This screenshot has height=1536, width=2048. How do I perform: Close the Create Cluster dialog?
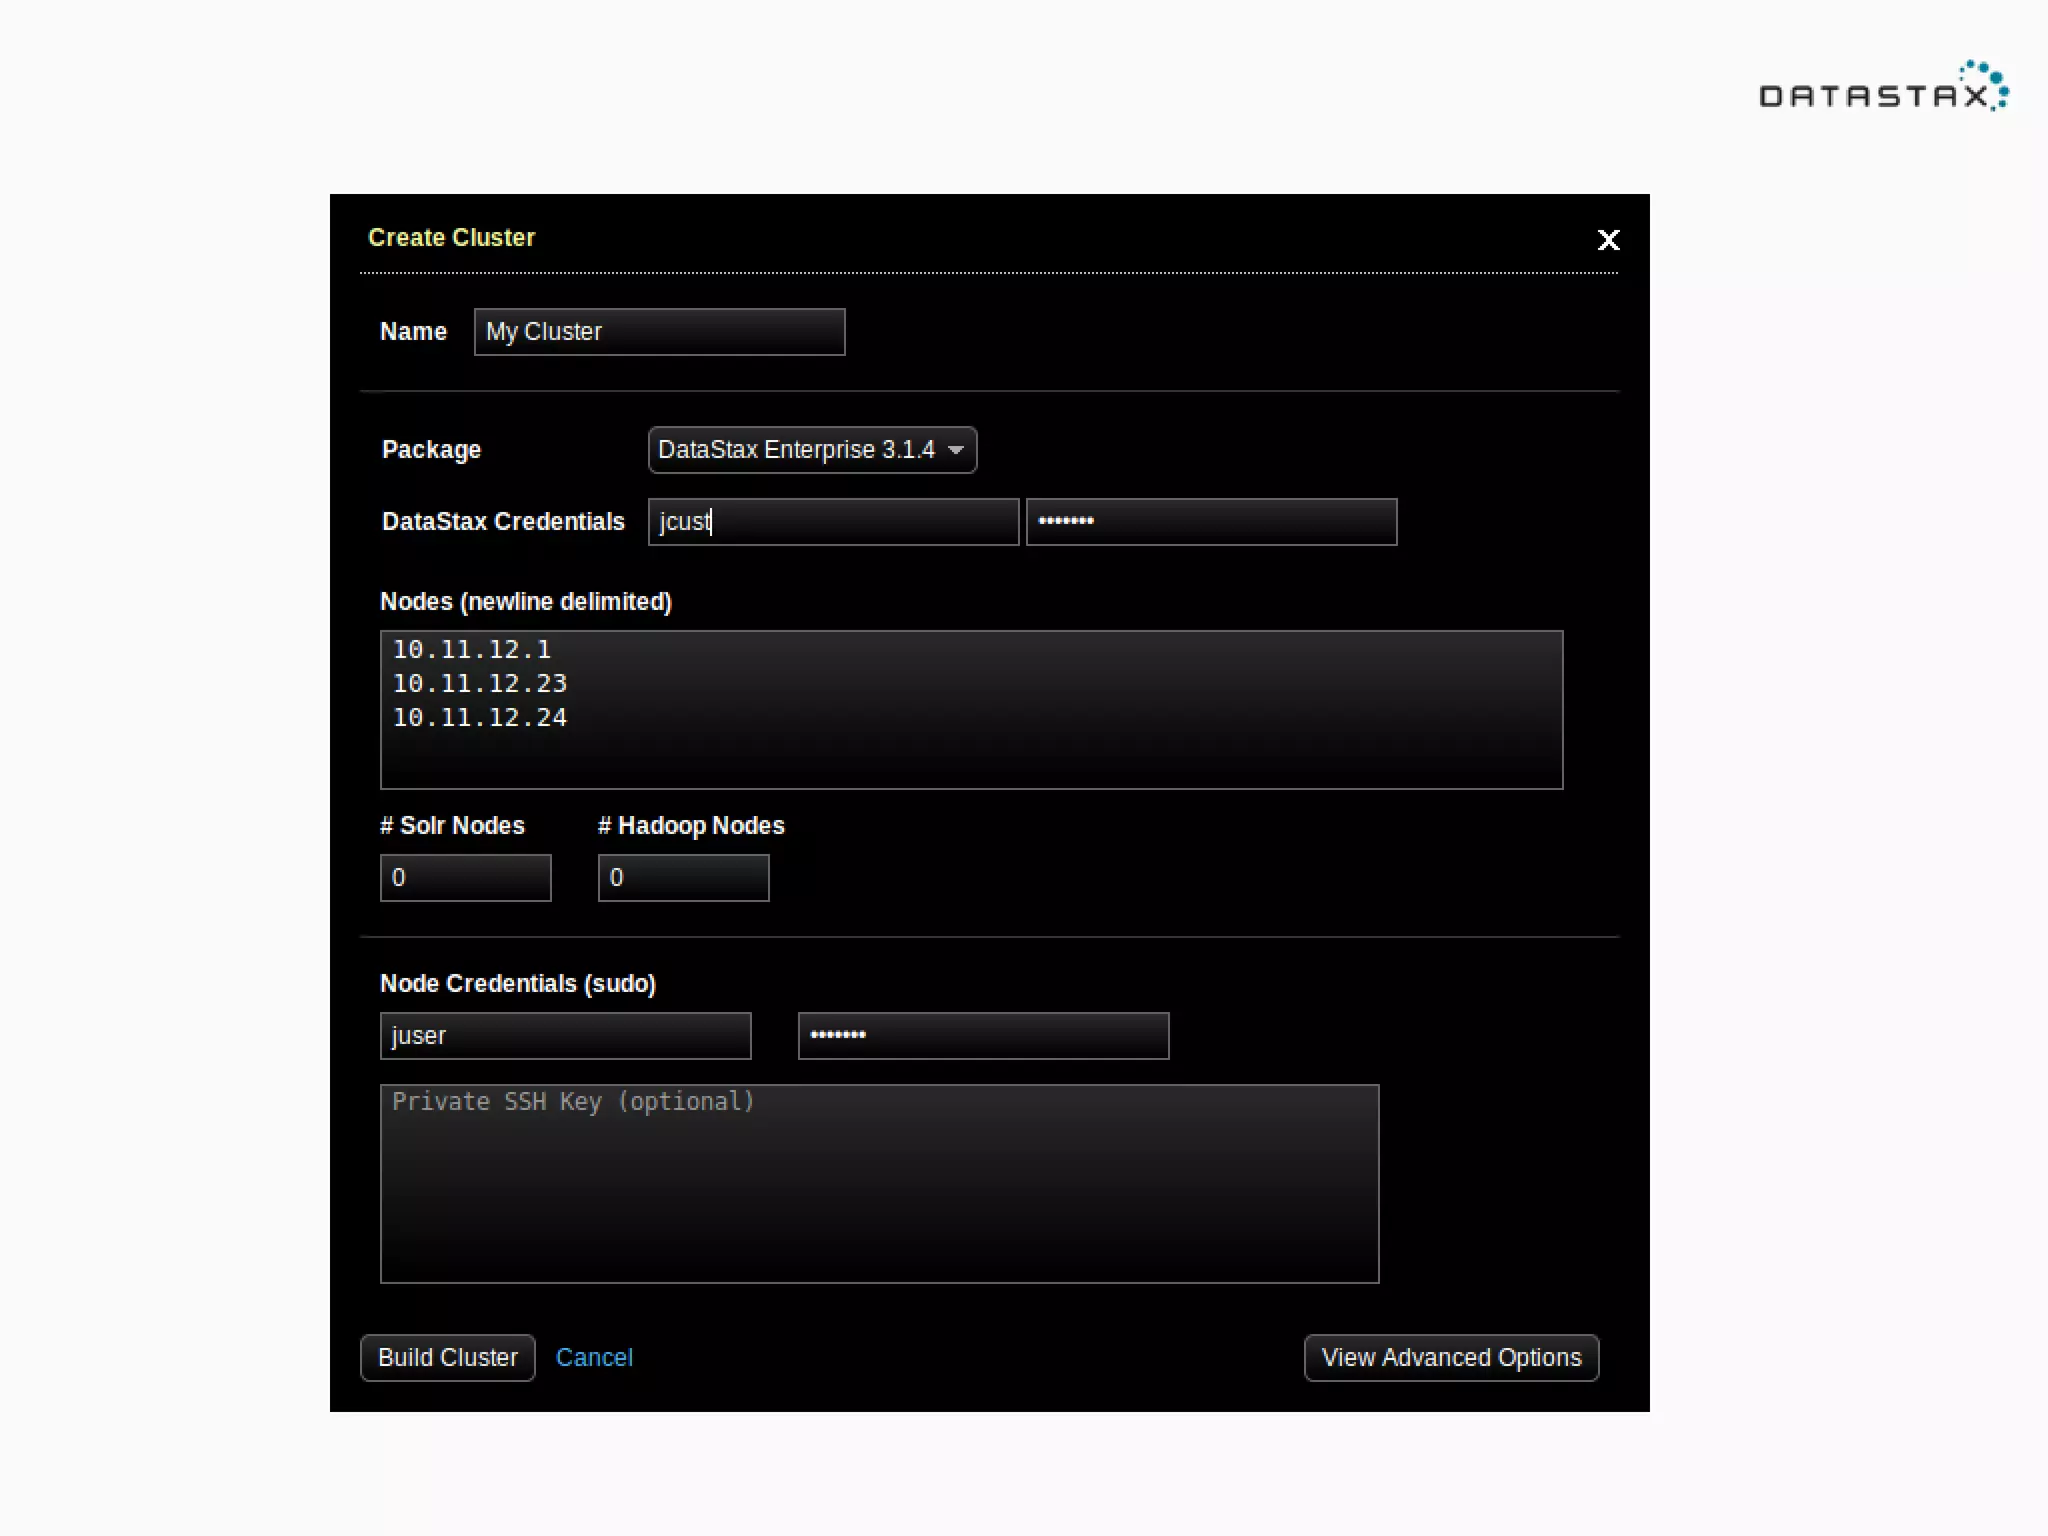pyautogui.click(x=1608, y=240)
